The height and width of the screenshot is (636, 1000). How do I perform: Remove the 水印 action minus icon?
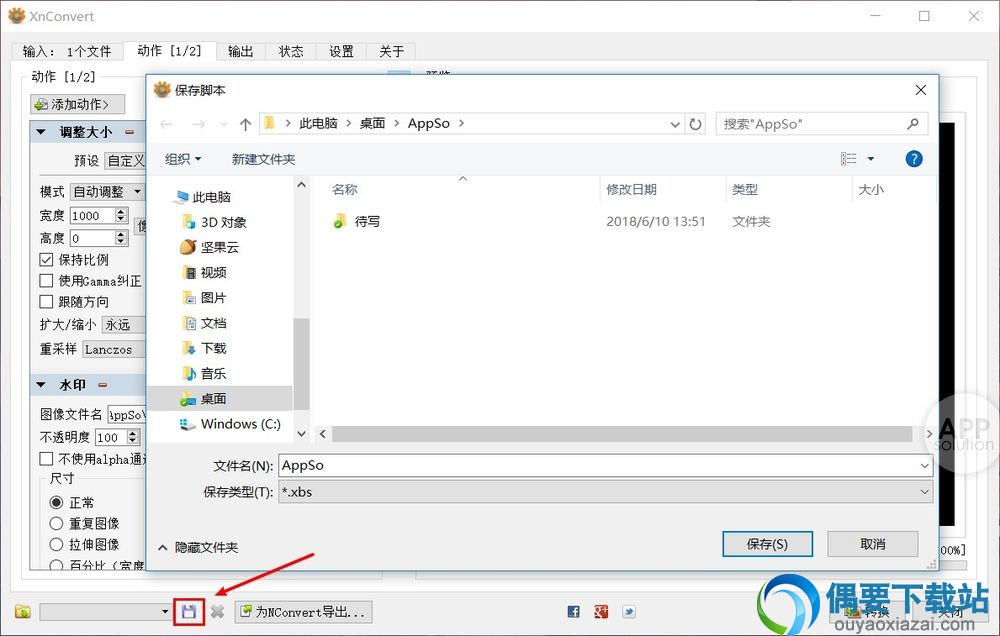tap(103, 385)
